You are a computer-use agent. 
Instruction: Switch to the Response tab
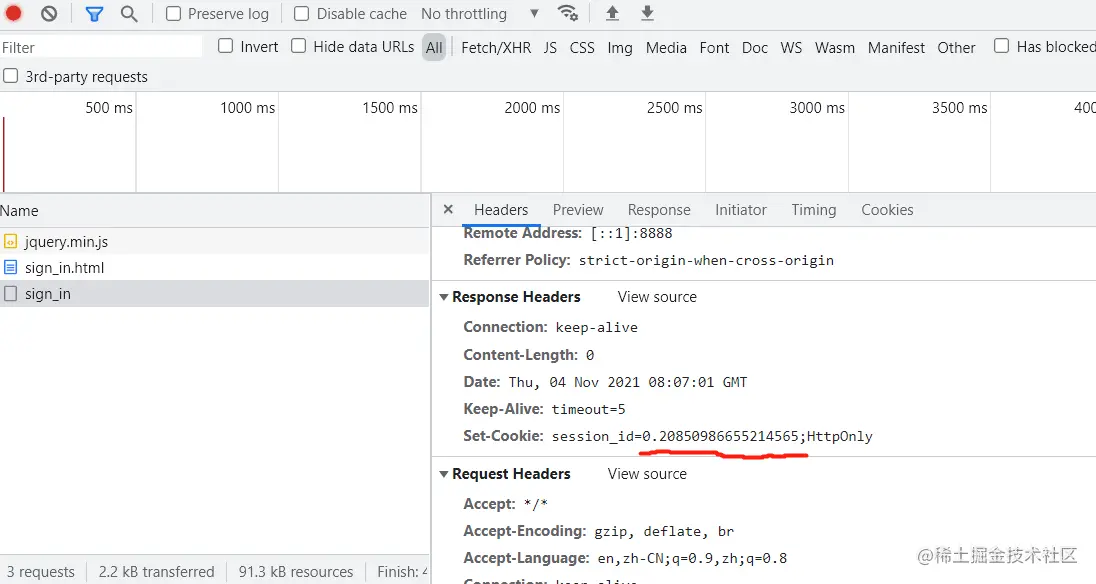click(x=658, y=210)
